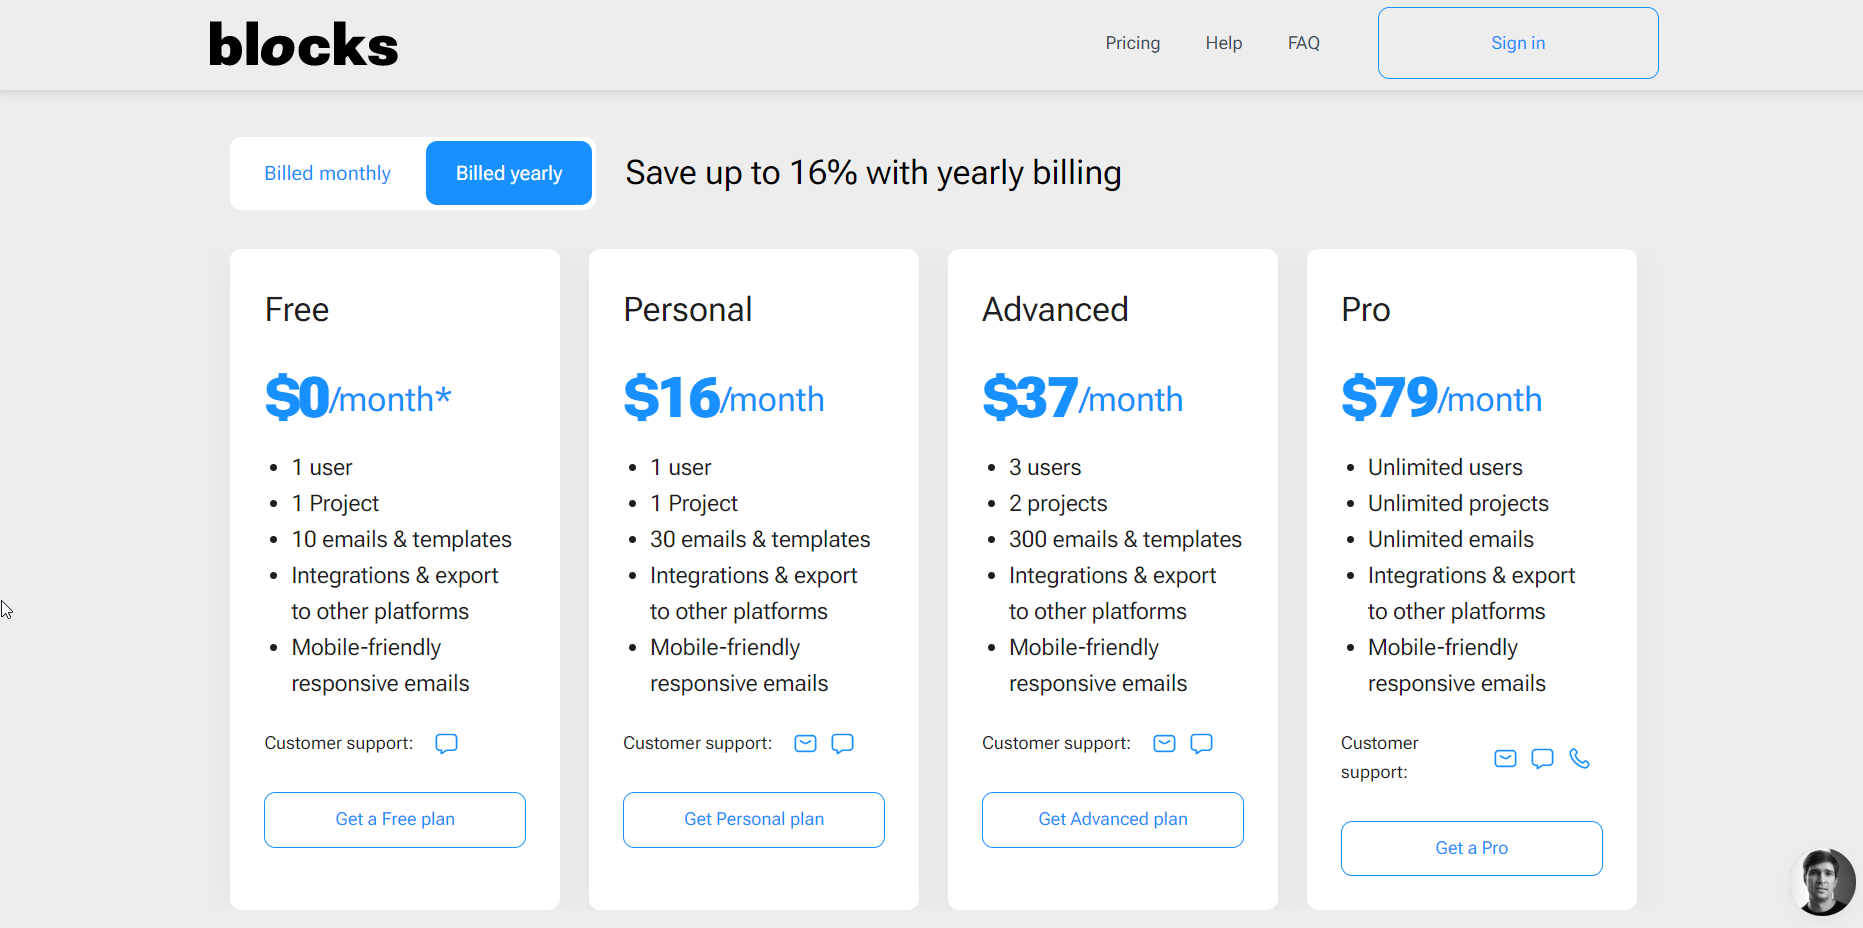The image size is (1863, 928).
Task: Open the Pricing page from navigation
Action: [x=1132, y=43]
